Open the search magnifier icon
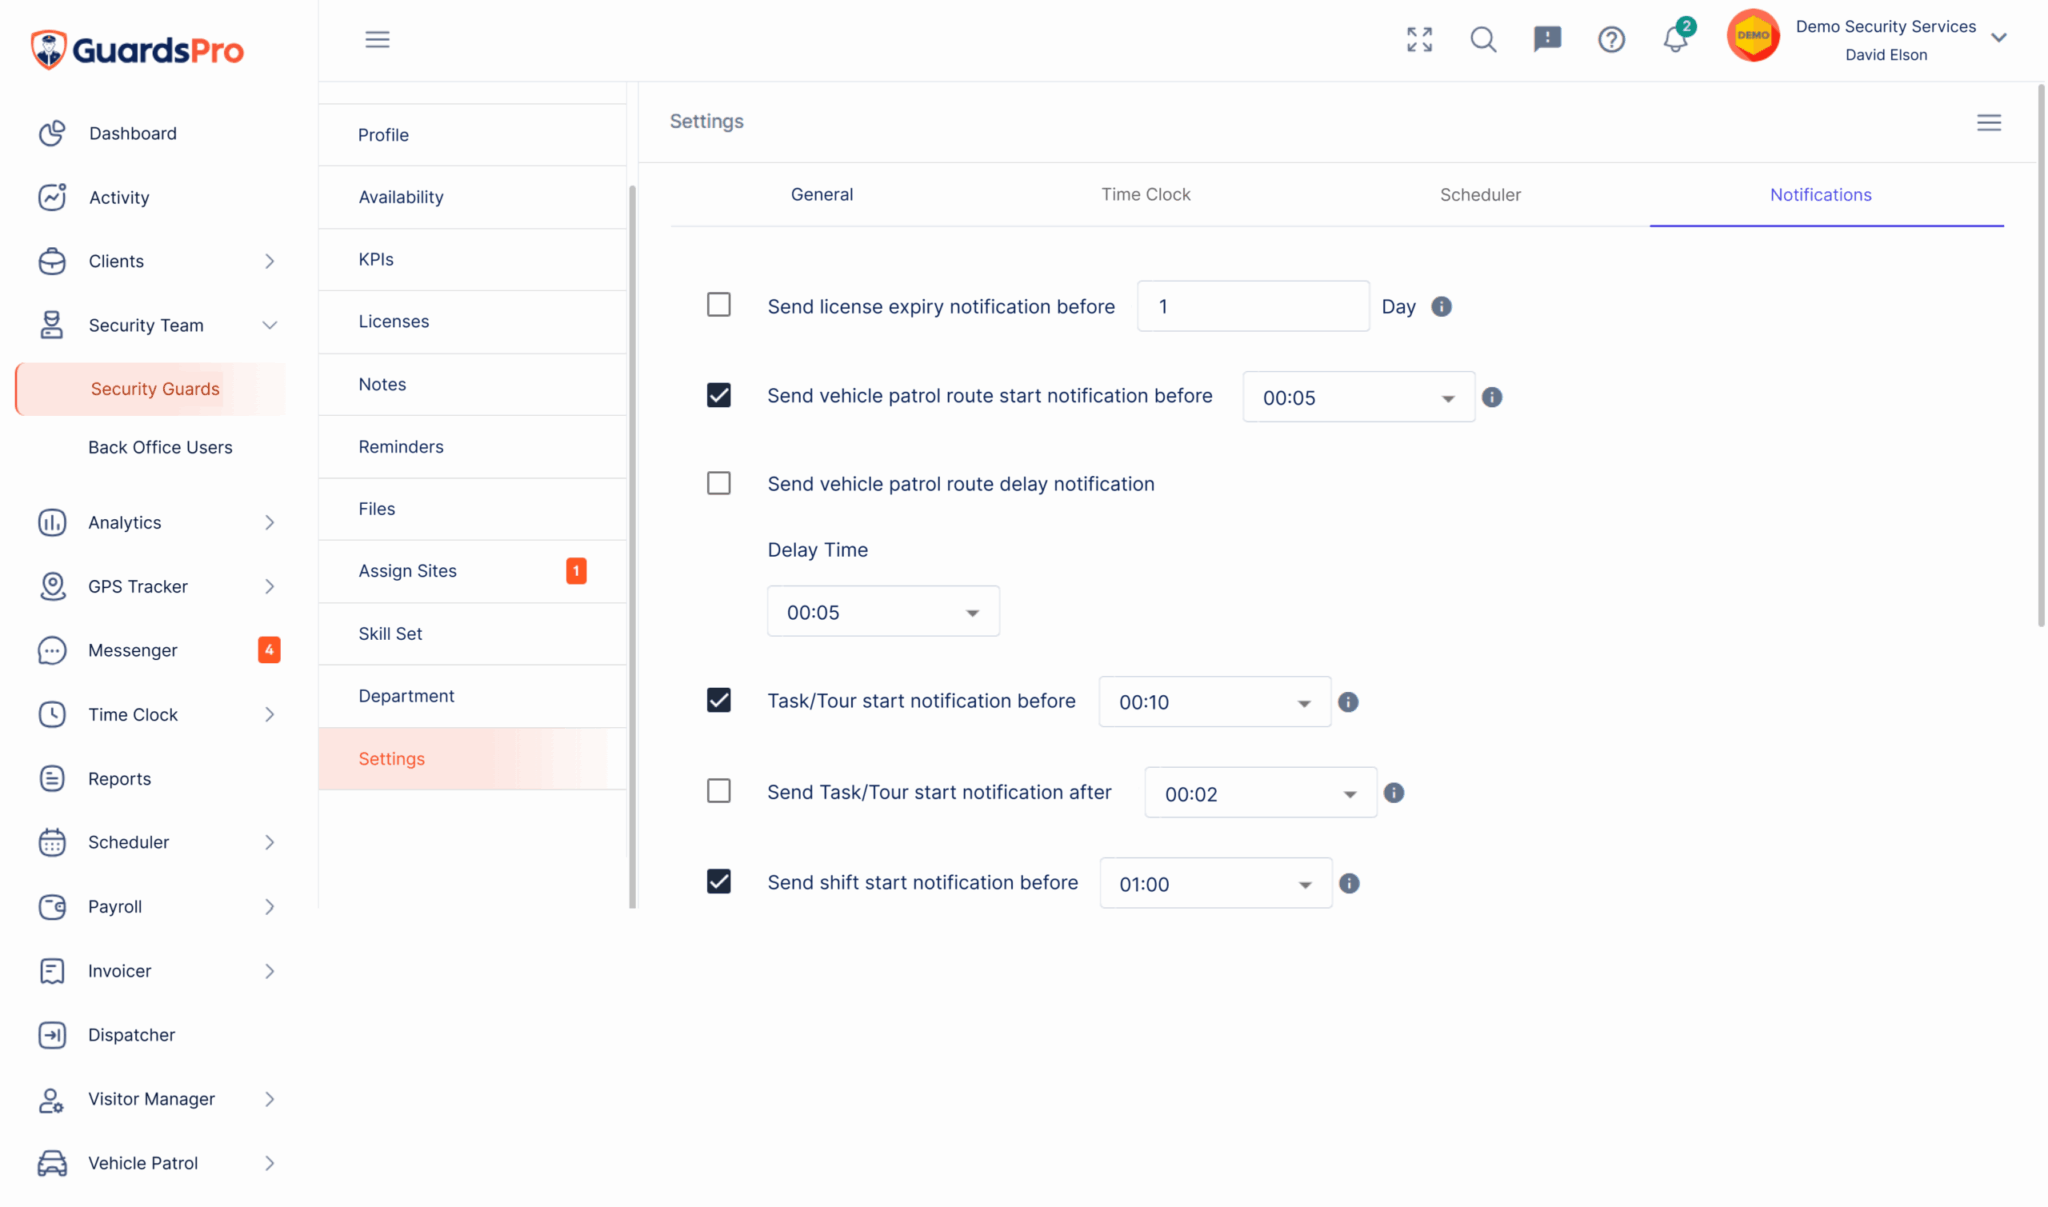 (x=1483, y=39)
